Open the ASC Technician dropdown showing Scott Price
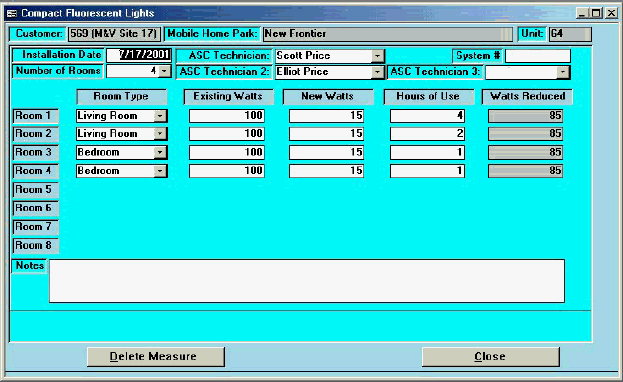The image size is (623, 382). pyautogui.click(x=377, y=56)
